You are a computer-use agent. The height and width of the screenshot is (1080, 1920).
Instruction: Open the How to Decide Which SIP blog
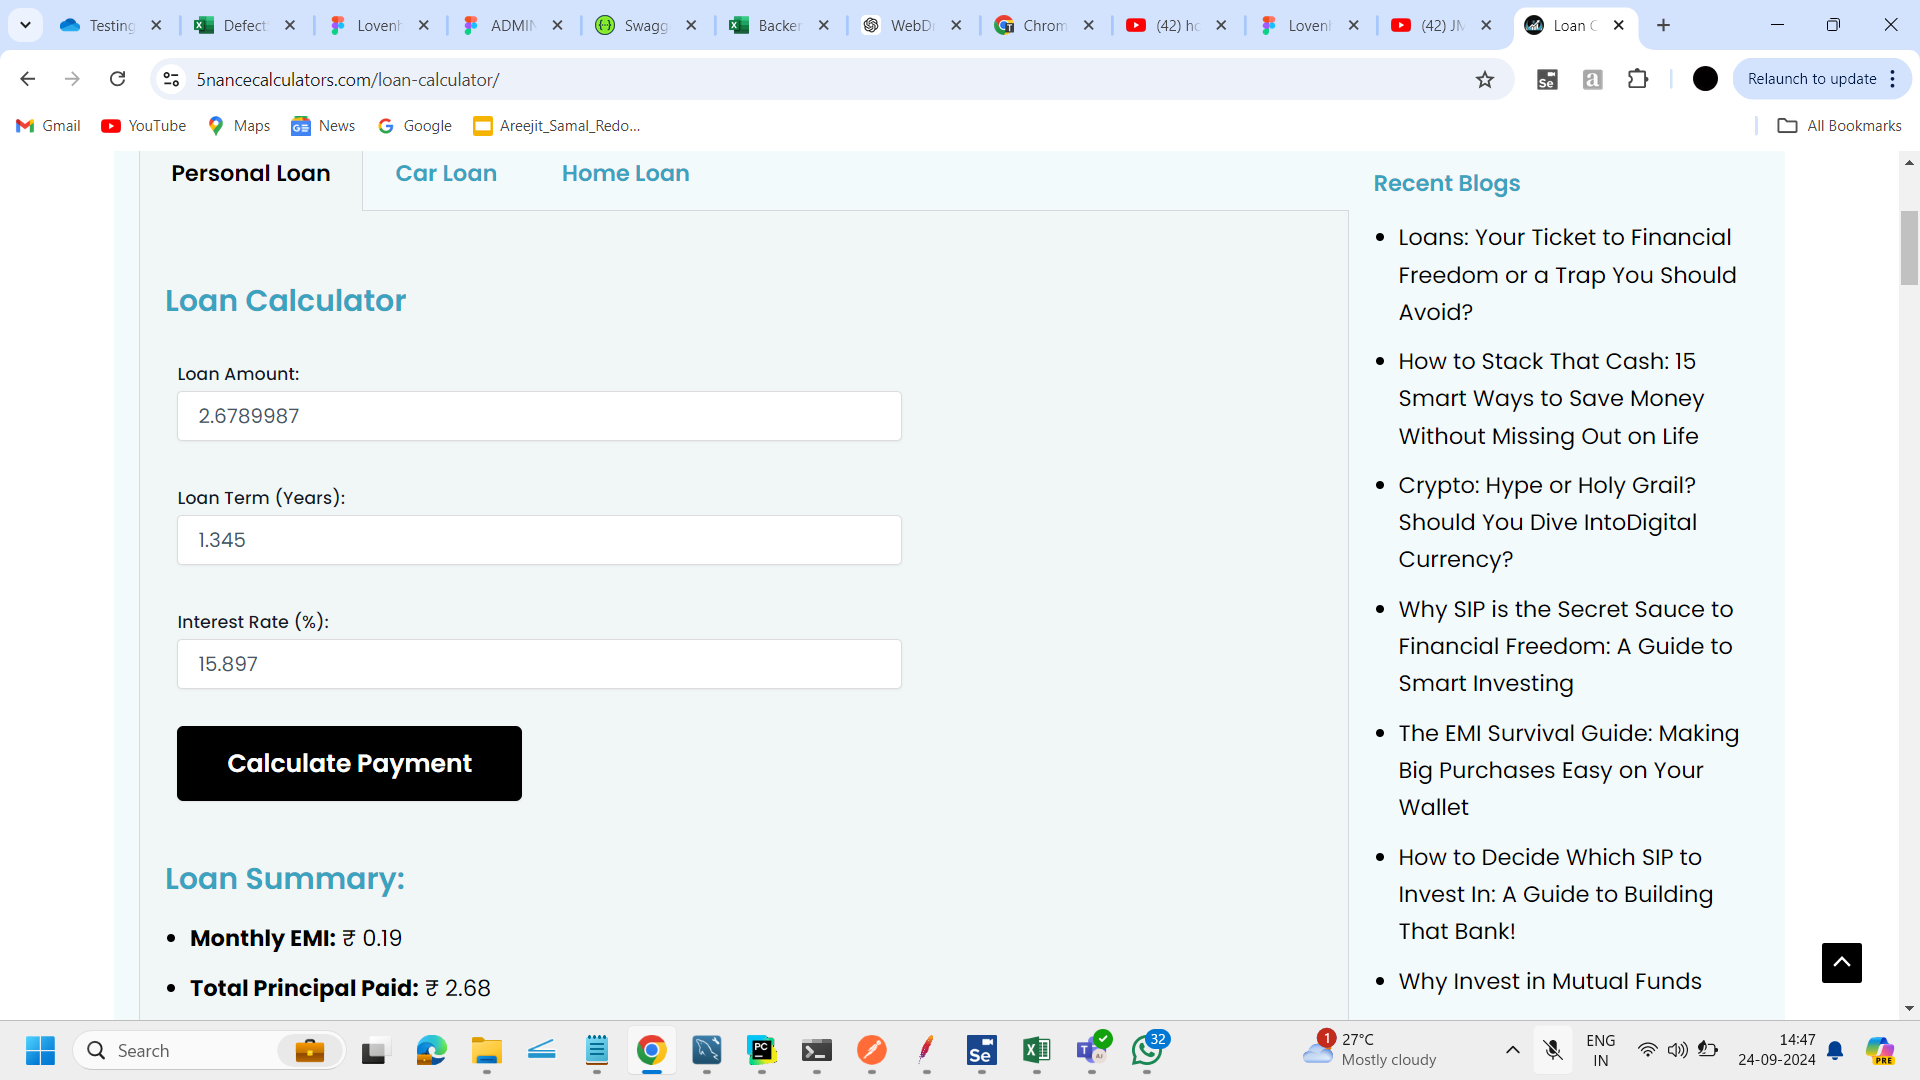pos(1555,894)
